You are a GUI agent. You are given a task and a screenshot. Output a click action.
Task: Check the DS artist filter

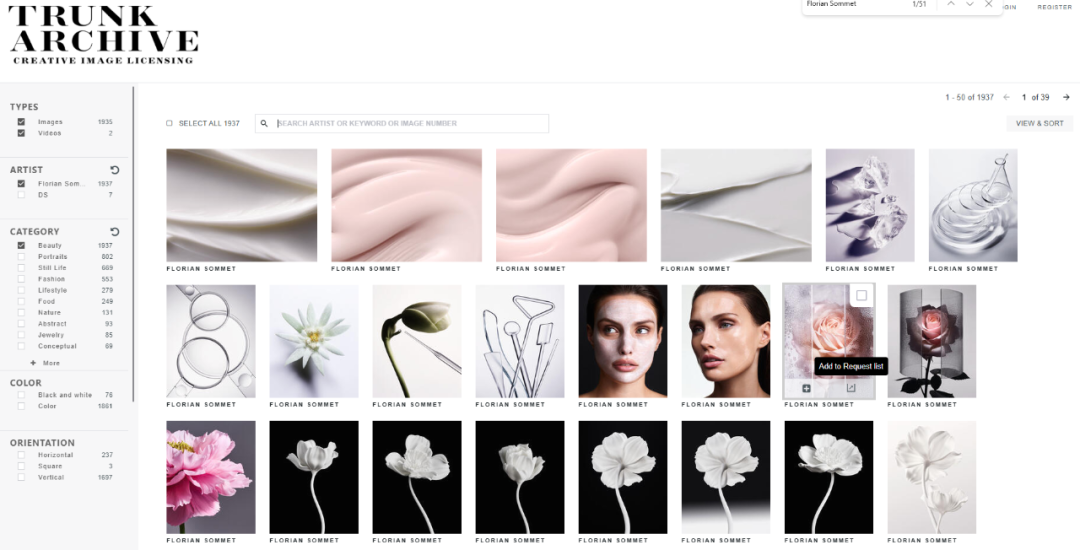tap(21, 195)
